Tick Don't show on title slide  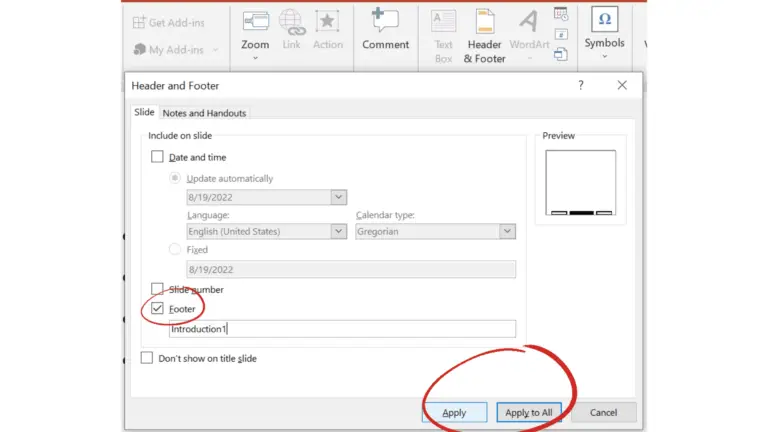coord(148,358)
